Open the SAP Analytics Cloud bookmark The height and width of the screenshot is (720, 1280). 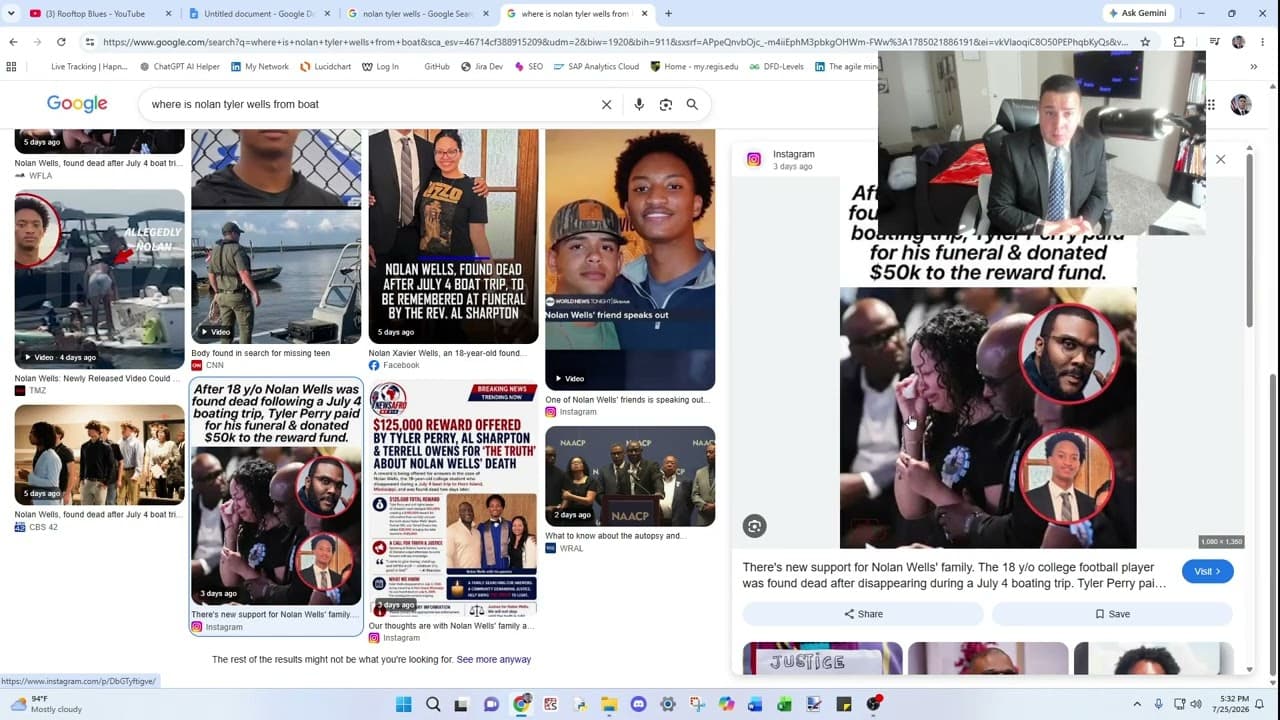point(595,67)
